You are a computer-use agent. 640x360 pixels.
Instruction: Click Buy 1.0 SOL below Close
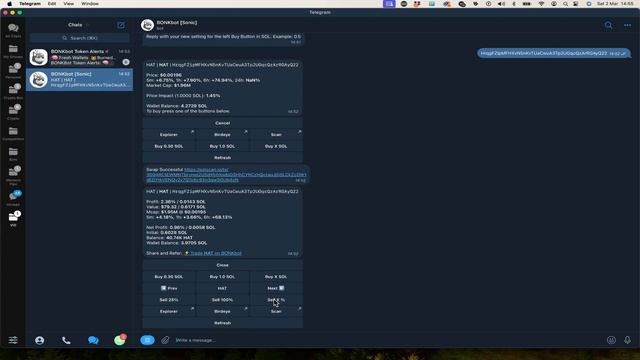222,277
